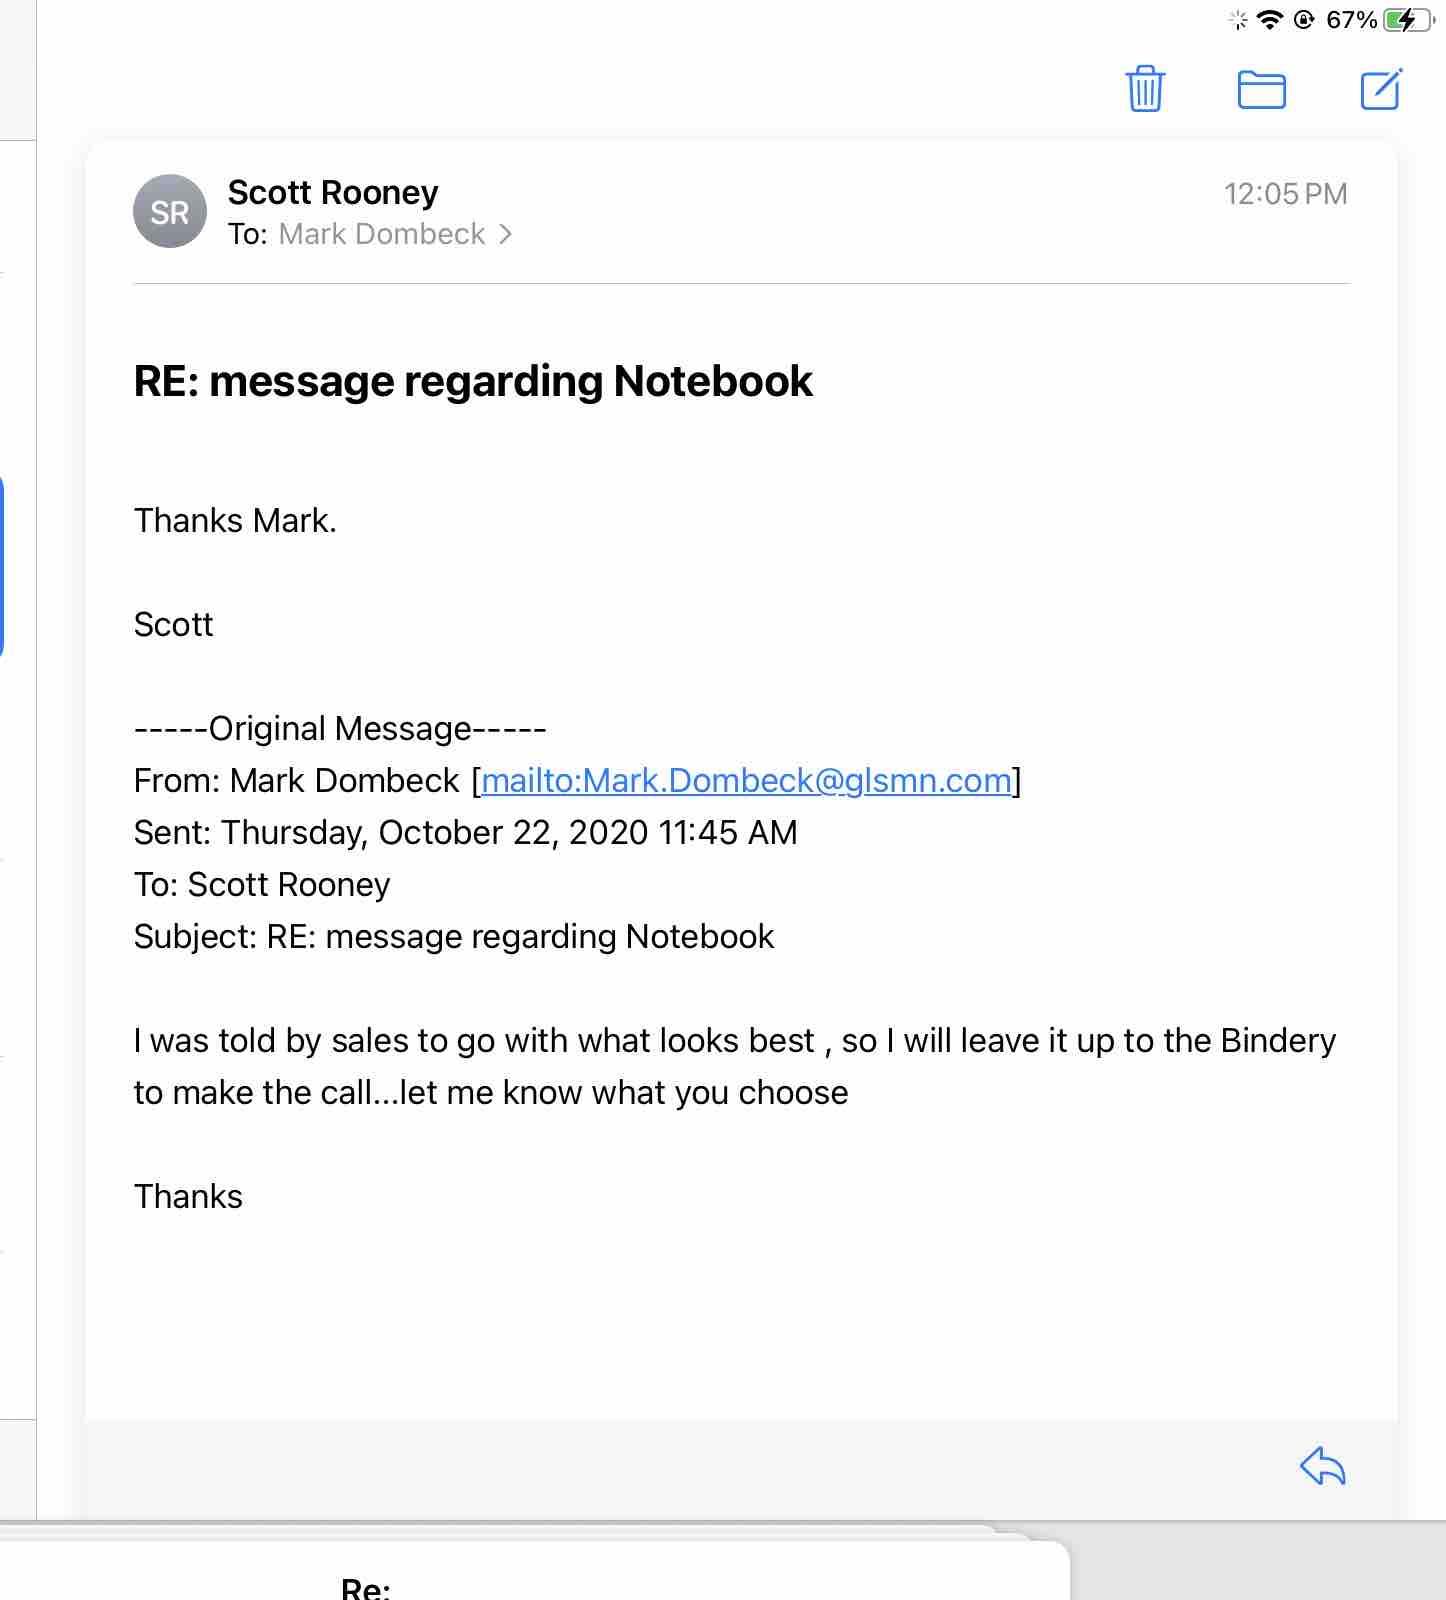Tap the network activity spinner icon
Screen dimensions: 1446x1600
1239,20
